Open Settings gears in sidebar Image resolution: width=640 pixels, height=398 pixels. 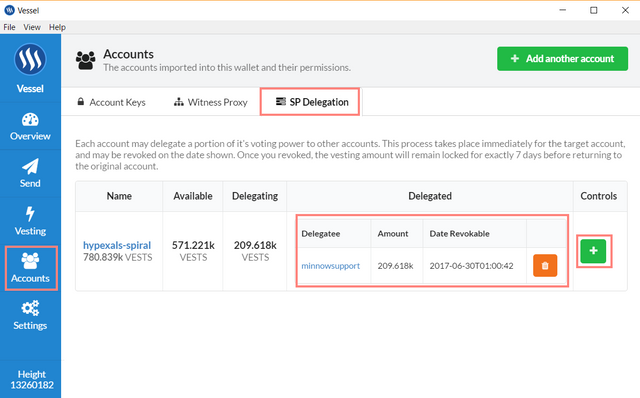[30, 316]
